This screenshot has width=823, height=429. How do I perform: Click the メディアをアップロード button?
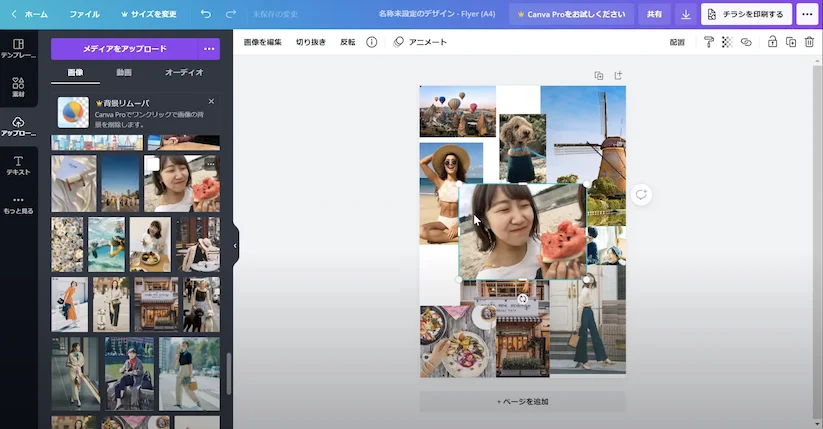tap(125, 49)
